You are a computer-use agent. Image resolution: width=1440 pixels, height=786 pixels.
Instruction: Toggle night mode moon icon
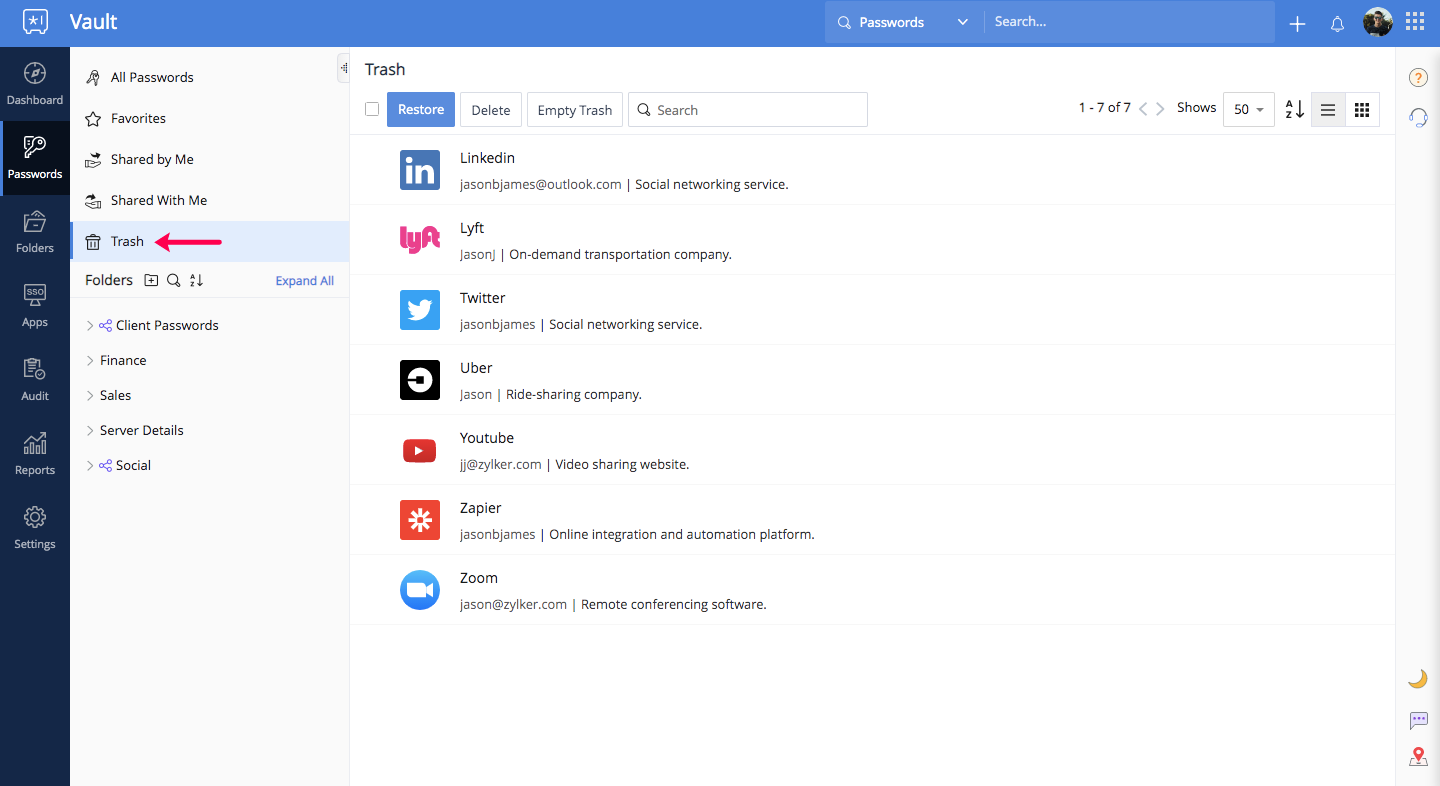point(1417,679)
